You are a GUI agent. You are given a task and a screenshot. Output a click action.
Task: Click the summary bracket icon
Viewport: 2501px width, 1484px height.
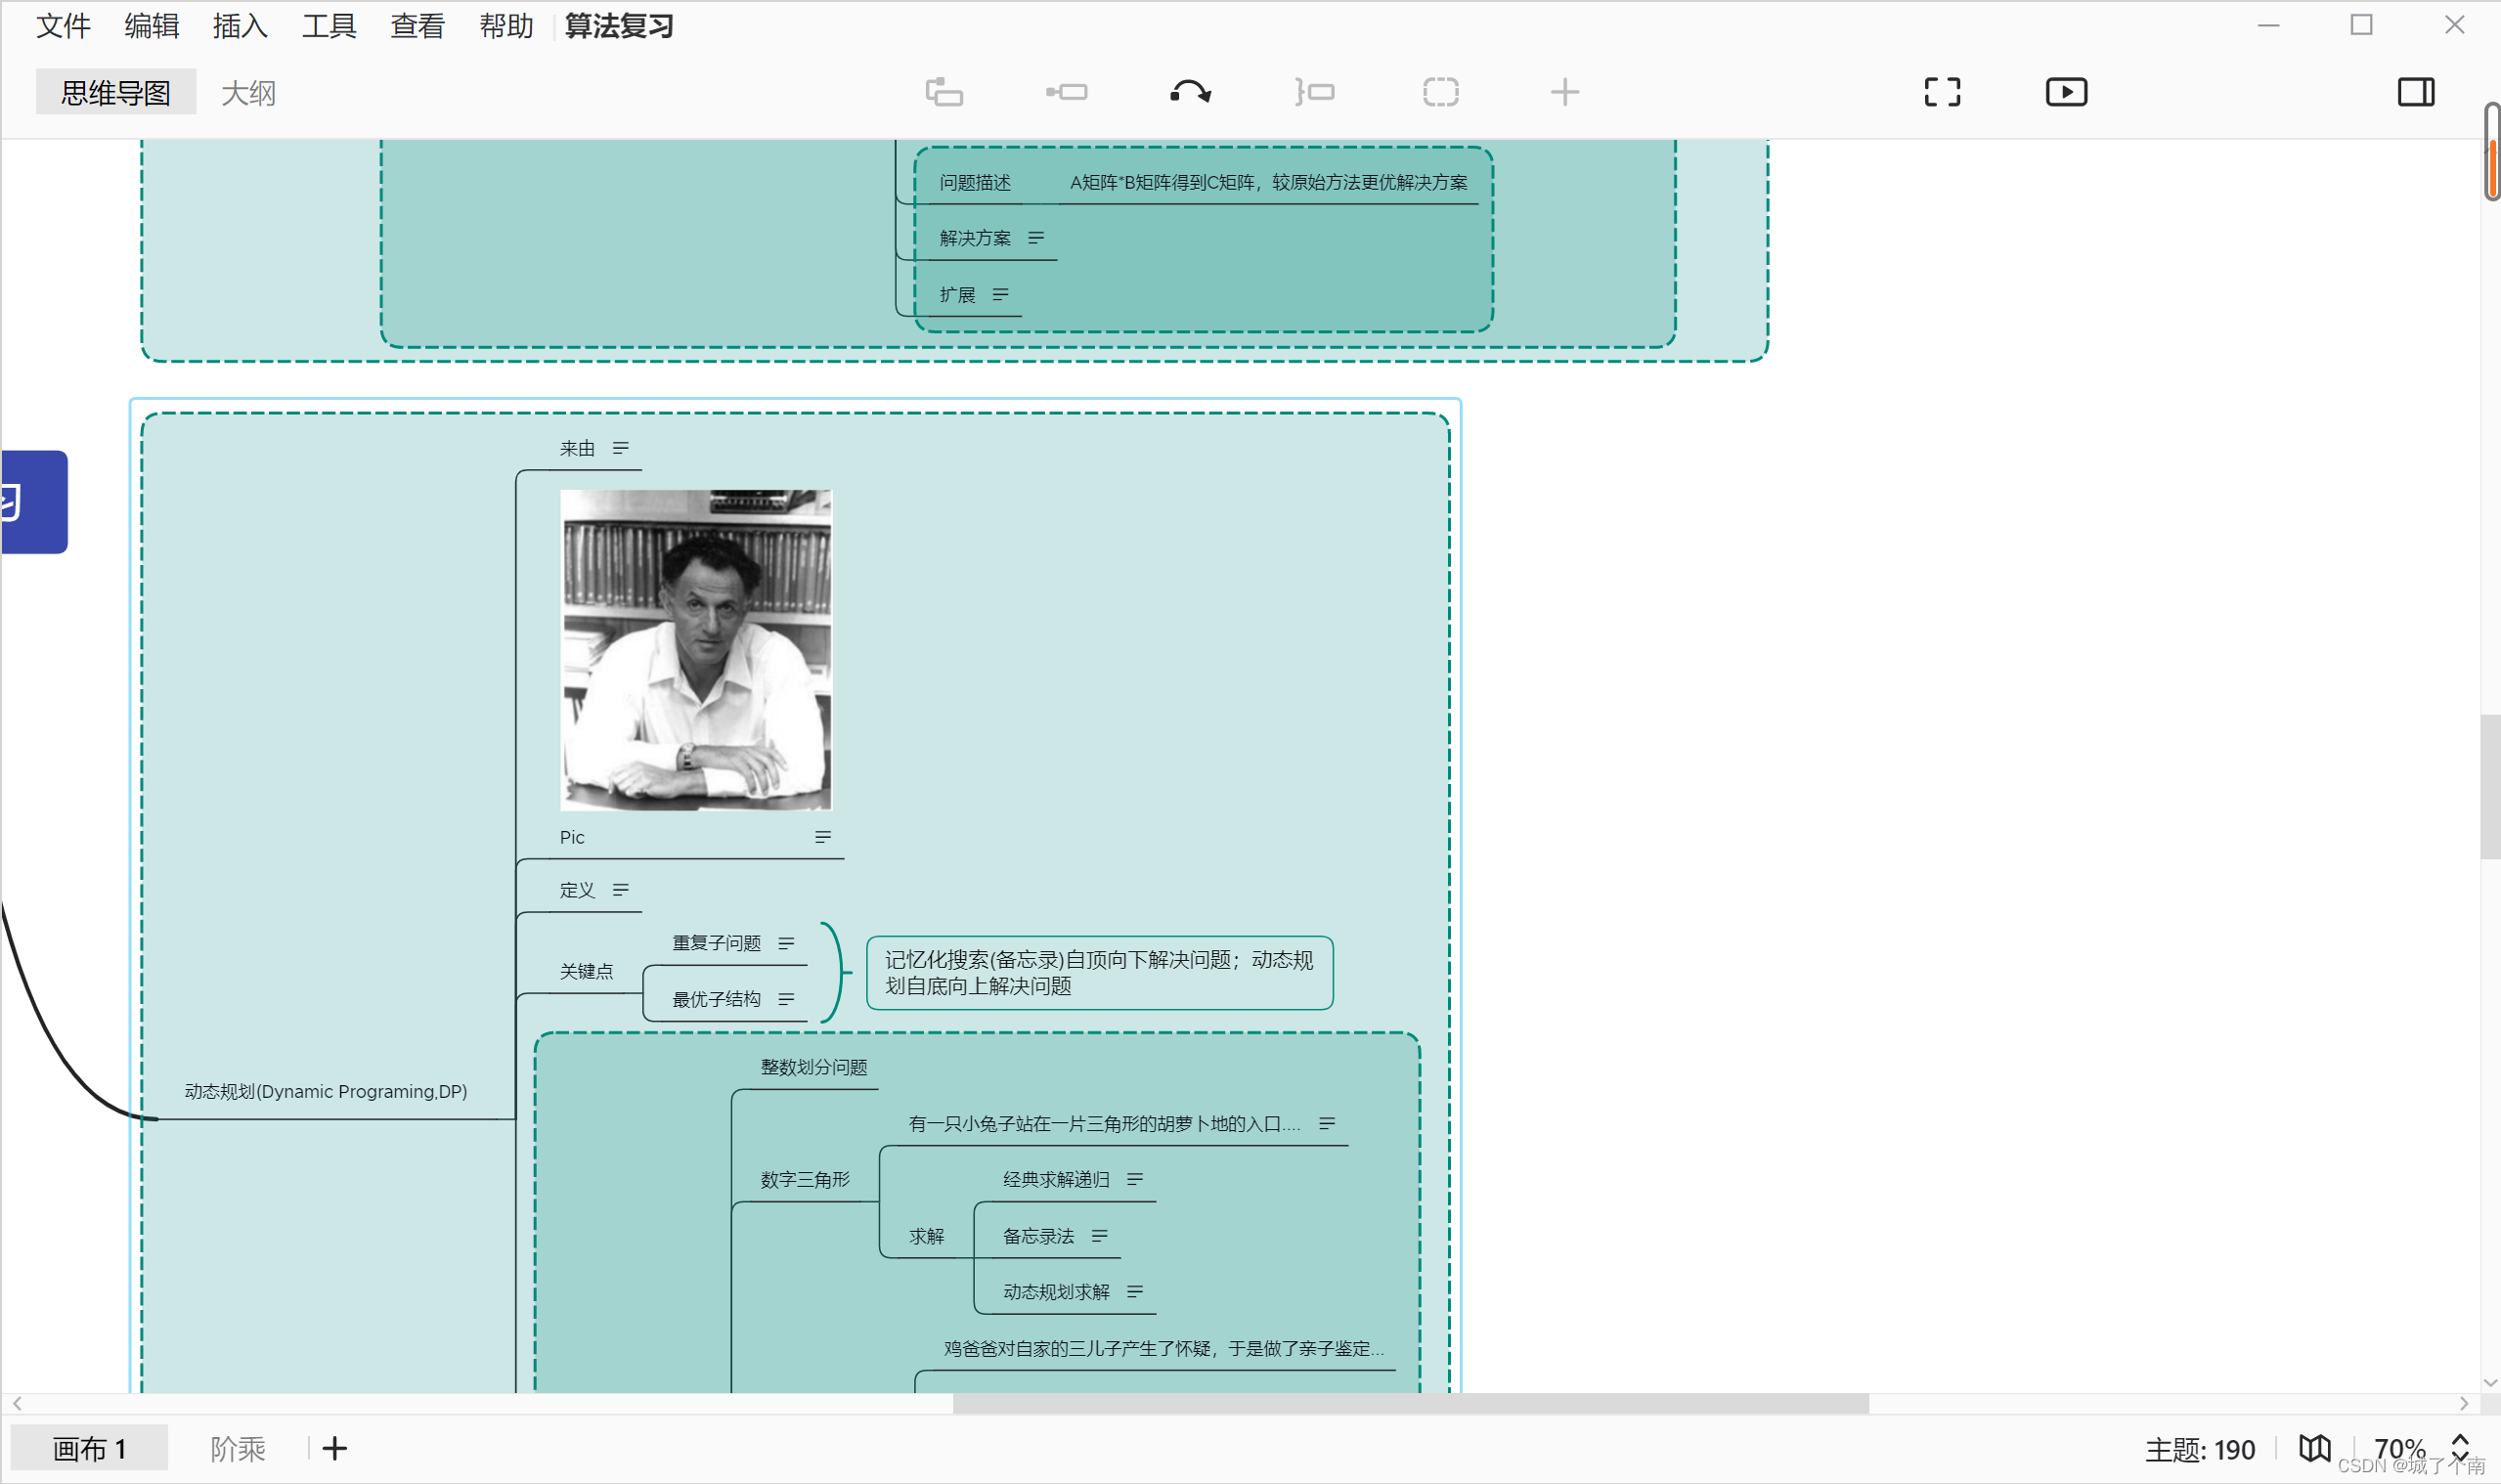tap(1314, 92)
